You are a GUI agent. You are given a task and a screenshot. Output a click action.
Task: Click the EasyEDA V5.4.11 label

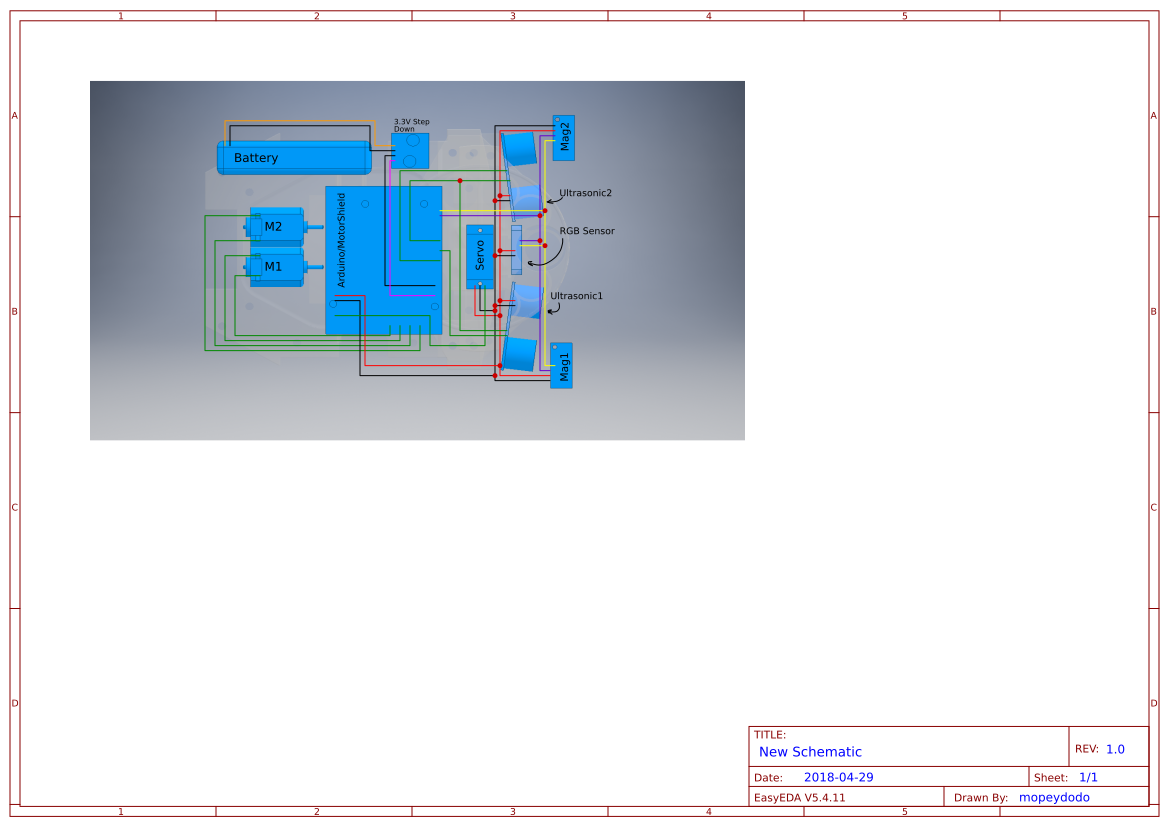point(804,797)
